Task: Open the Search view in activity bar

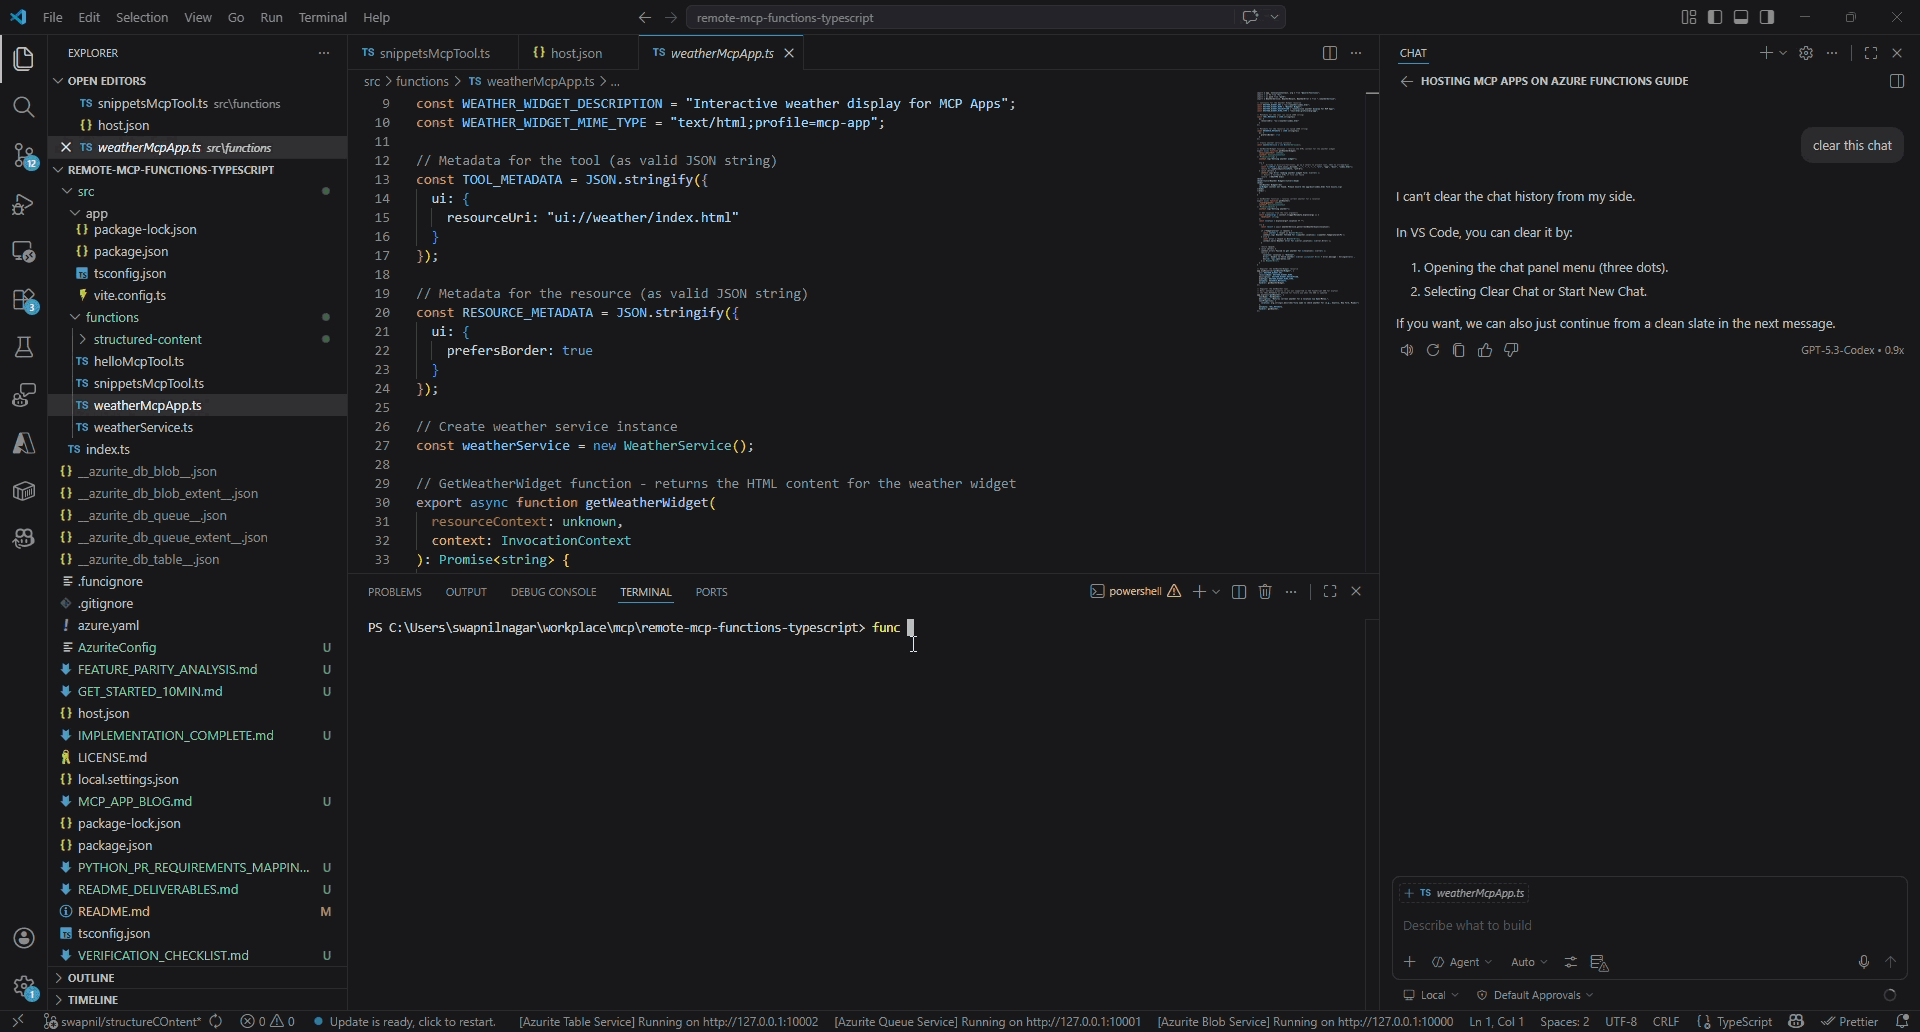Action: [x=24, y=107]
